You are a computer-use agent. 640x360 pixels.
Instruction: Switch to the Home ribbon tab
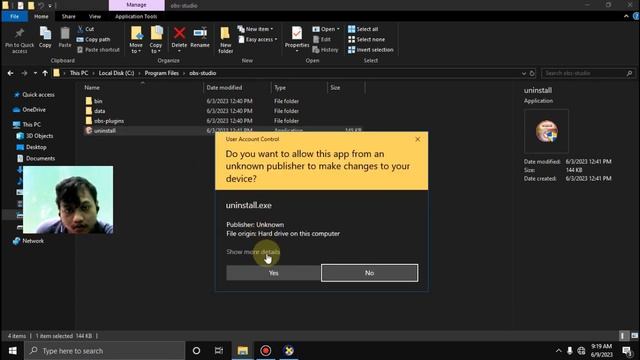(x=41, y=16)
